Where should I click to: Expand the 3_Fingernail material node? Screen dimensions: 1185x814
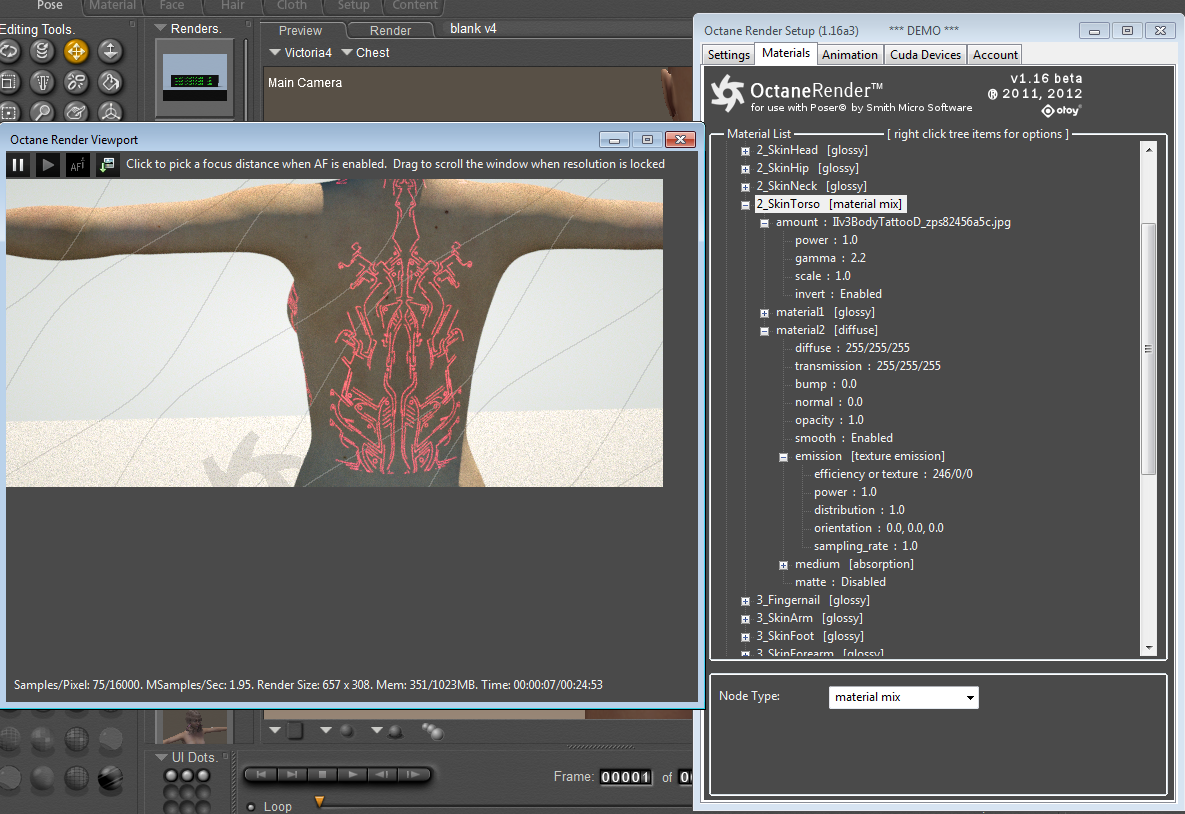click(x=745, y=601)
